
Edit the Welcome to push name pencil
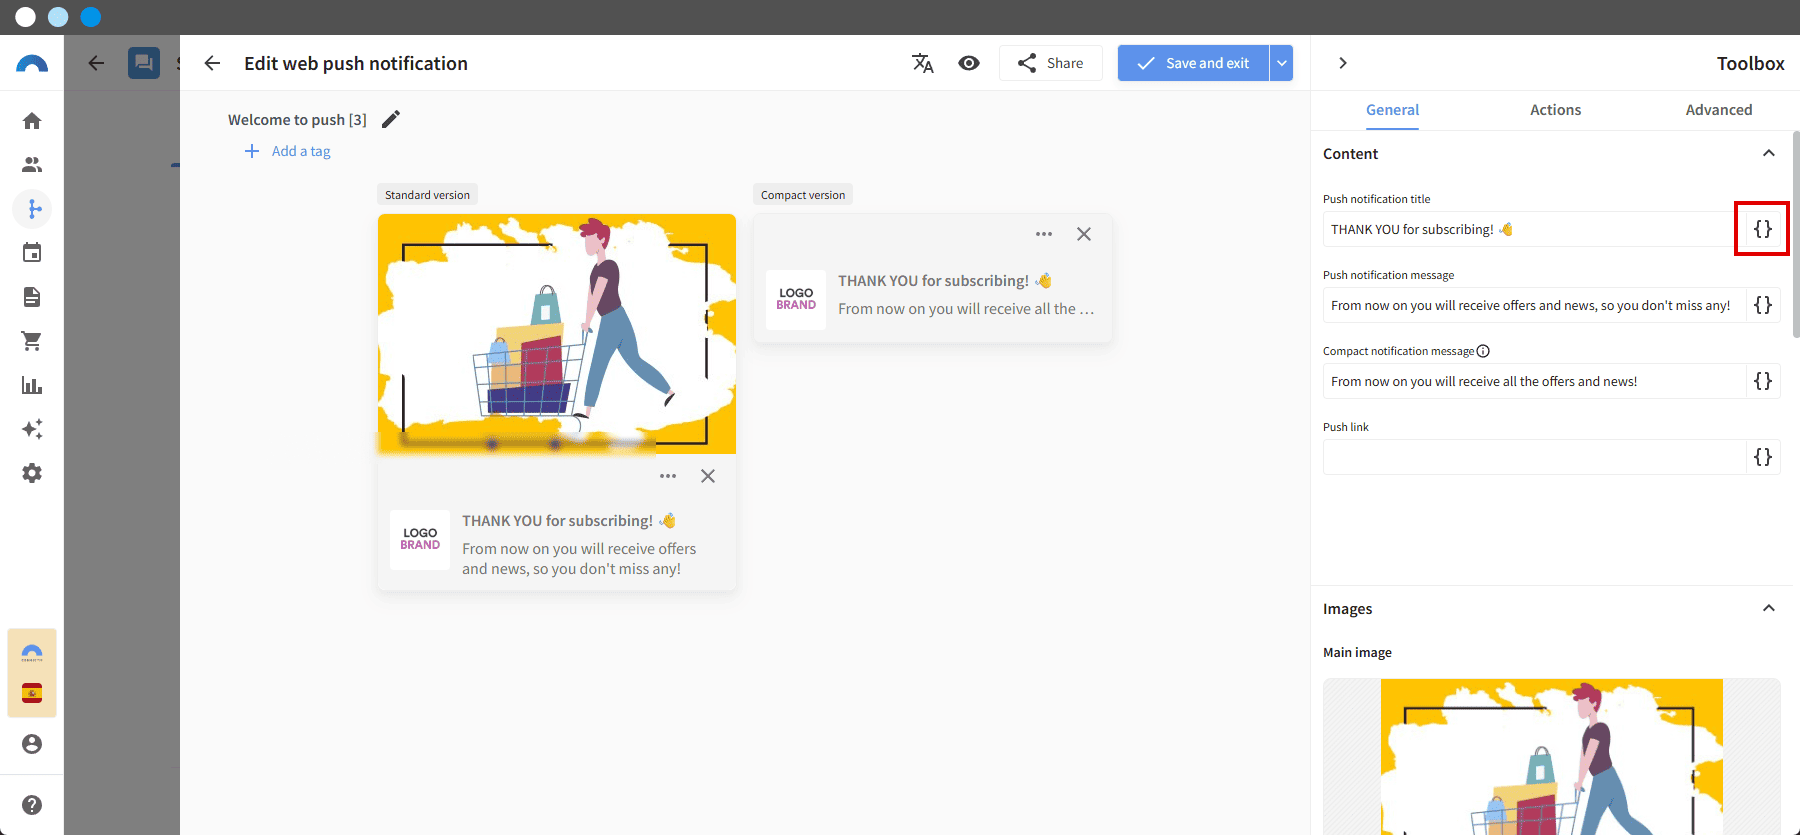[391, 119]
